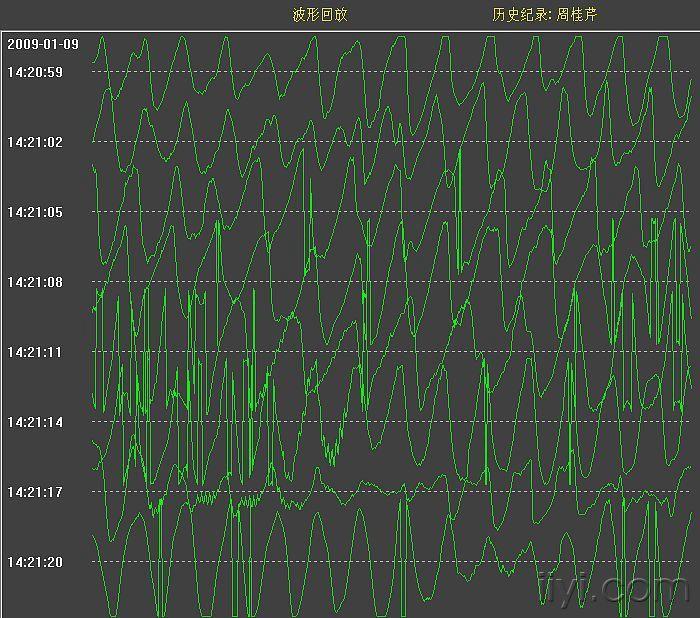The width and height of the screenshot is (700, 618).
Task: Select the 14:21:05 timestamp label
Action: 35,212
